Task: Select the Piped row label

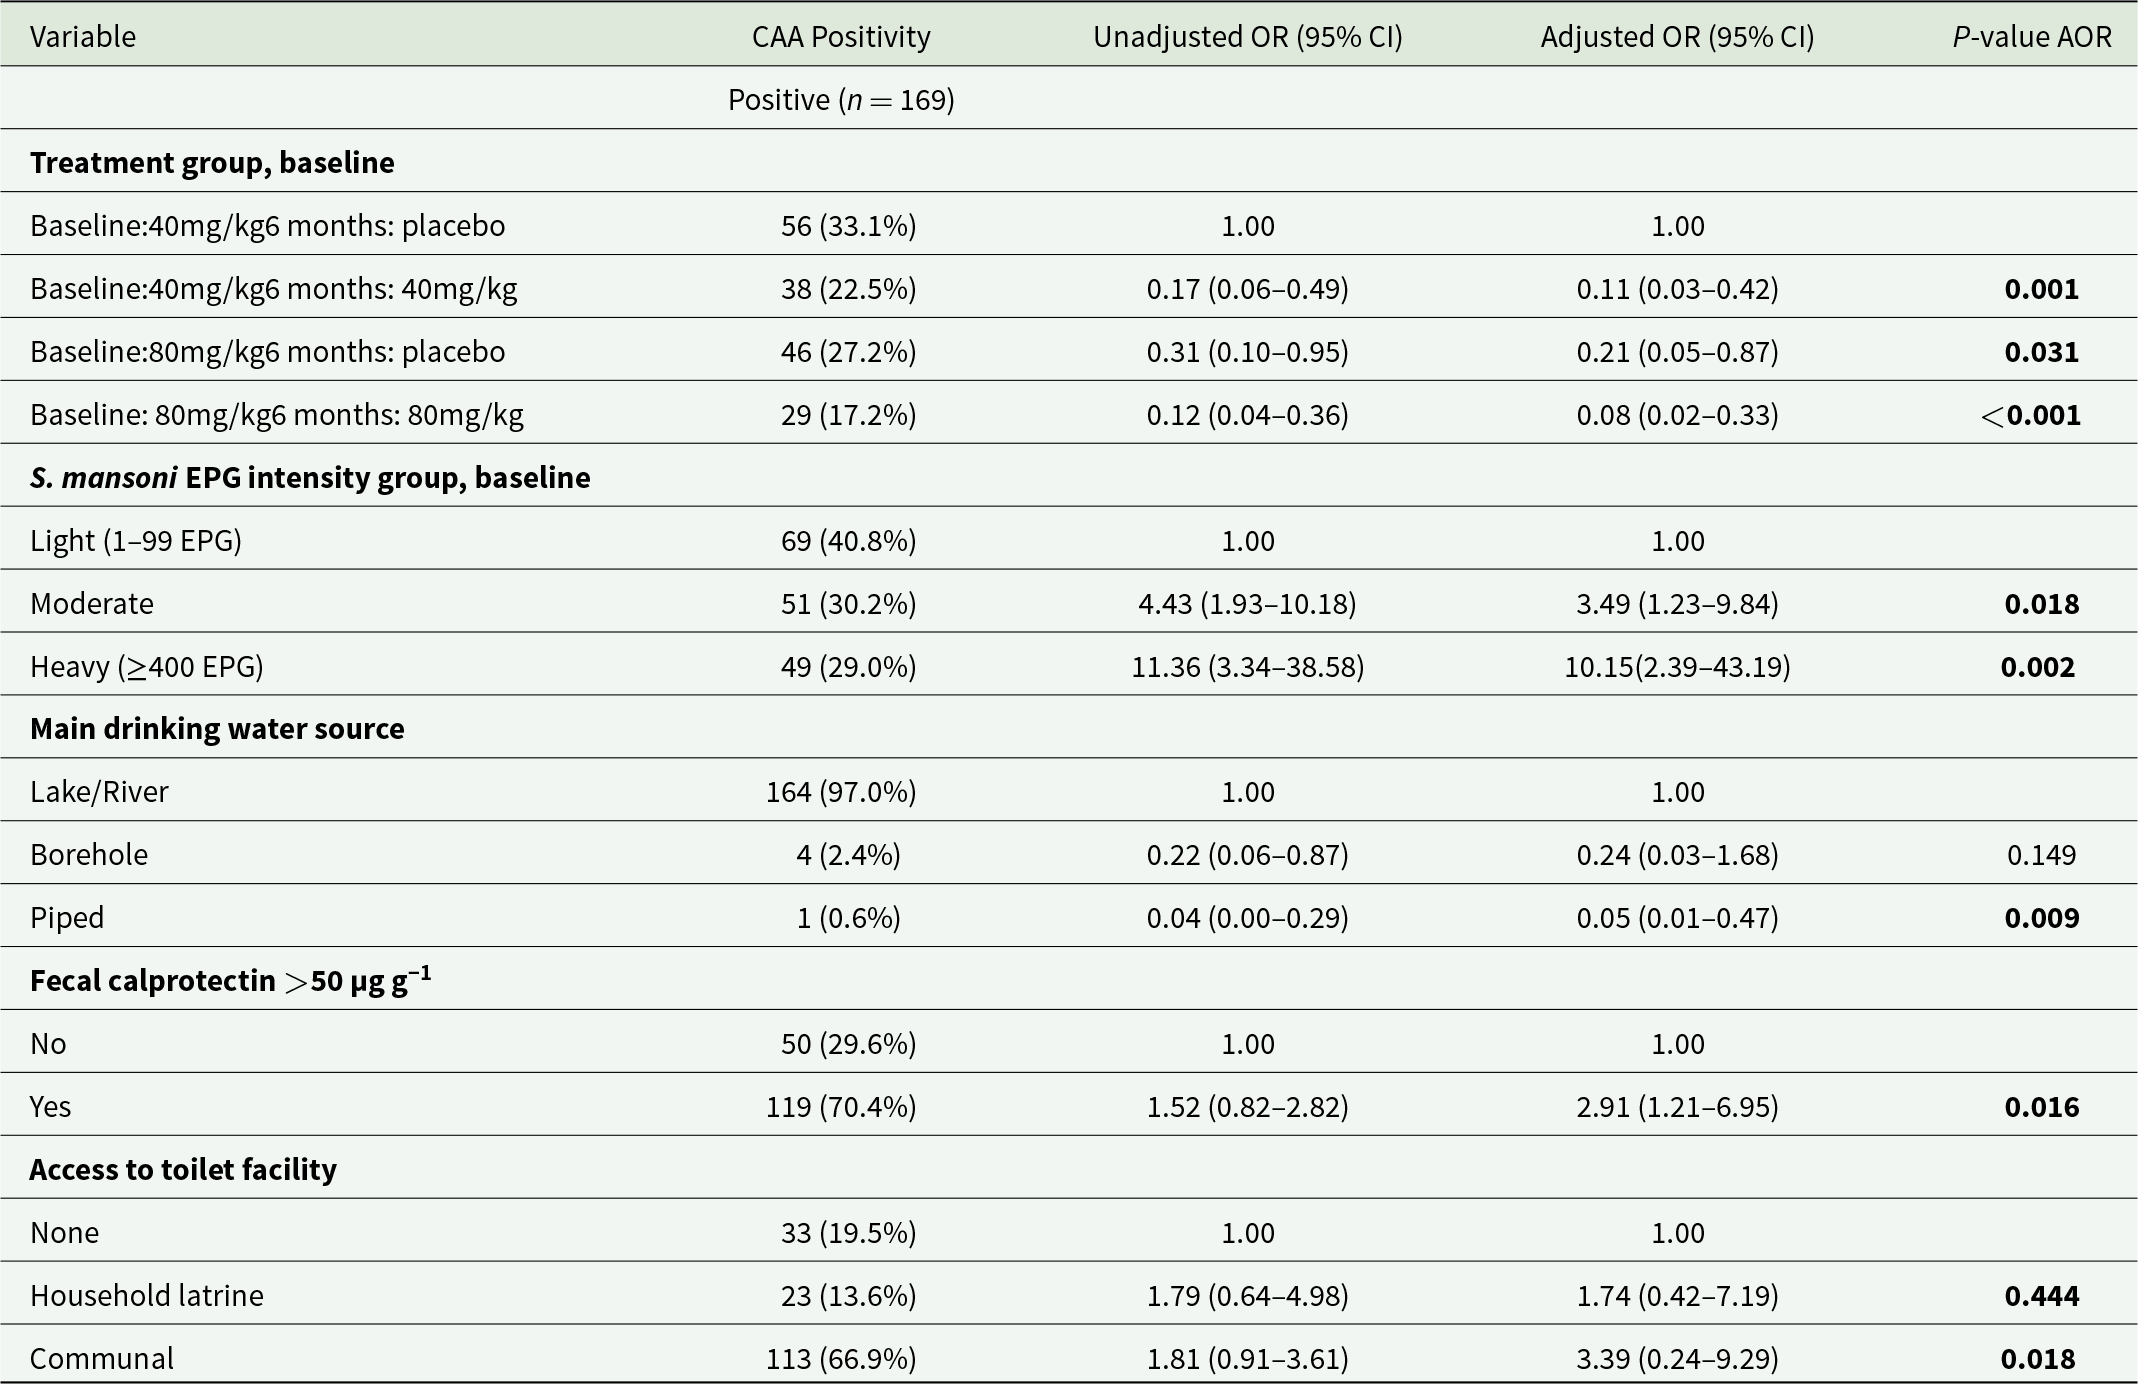Action: point(67,918)
